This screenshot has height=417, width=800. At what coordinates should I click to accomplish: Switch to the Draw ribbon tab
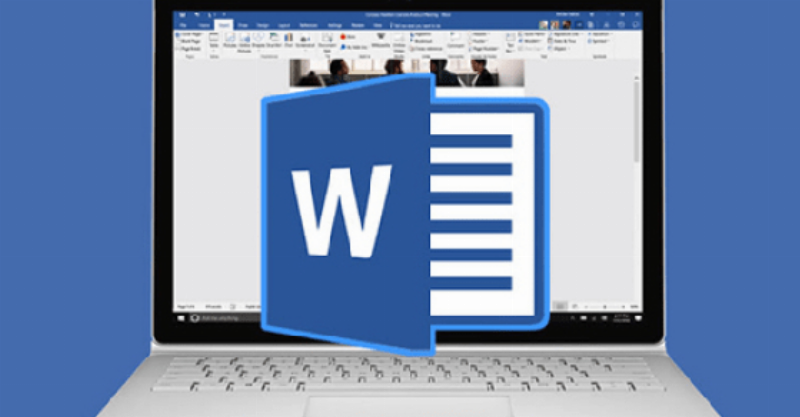coord(242,26)
